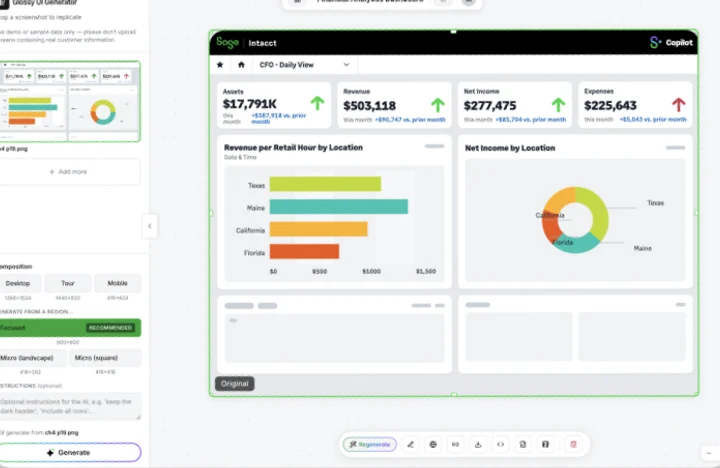Viewport: 720px width, 468px height.
Task: Click the $225,643 expenses value
Action: 610,106
